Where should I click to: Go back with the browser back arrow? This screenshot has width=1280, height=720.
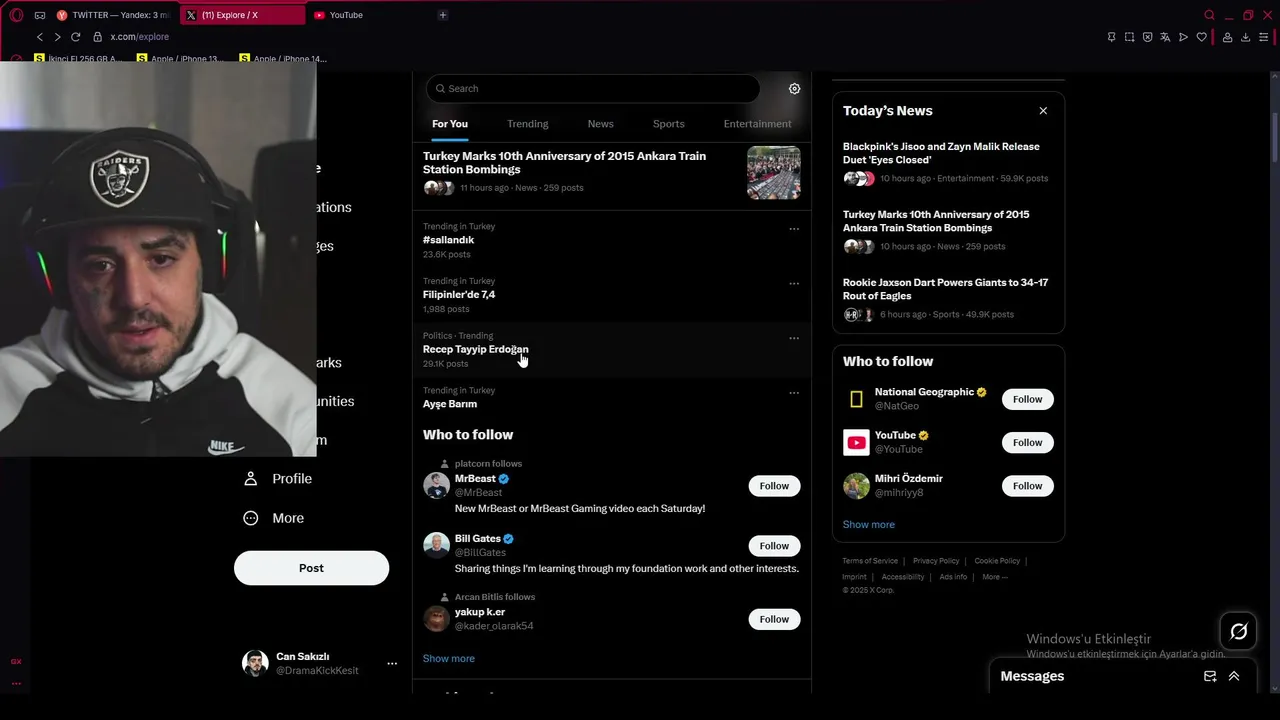(40, 37)
